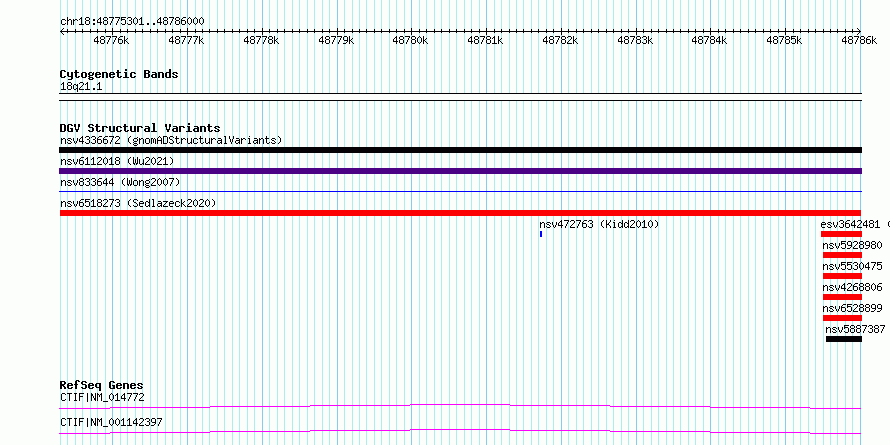Click the 48786k ruler tick label
Image resolution: width=890 pixels, height=445 pixels.
tap(859, 40)
